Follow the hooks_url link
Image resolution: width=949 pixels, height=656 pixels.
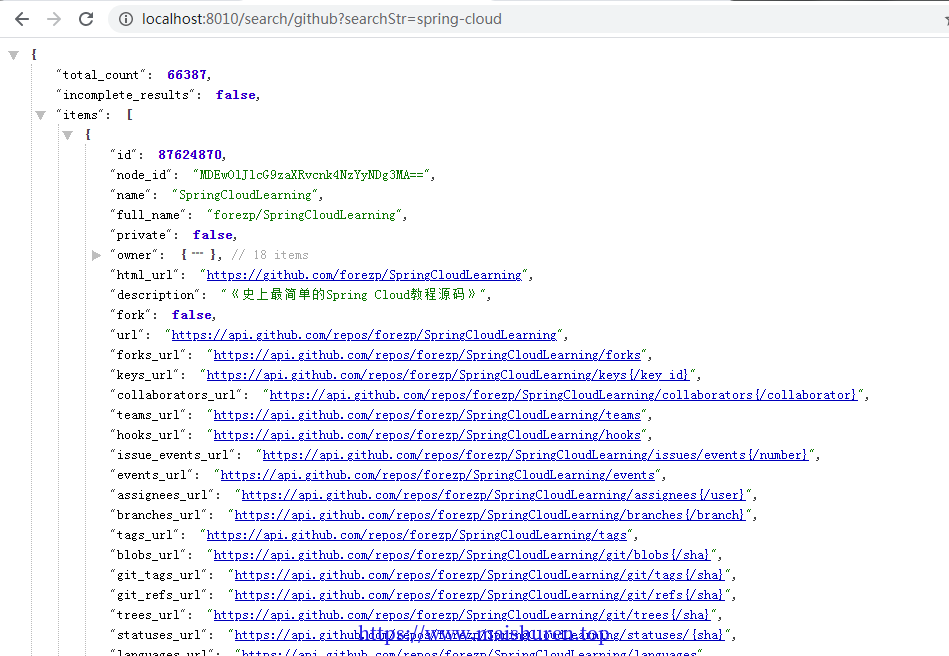pos(427,435)
